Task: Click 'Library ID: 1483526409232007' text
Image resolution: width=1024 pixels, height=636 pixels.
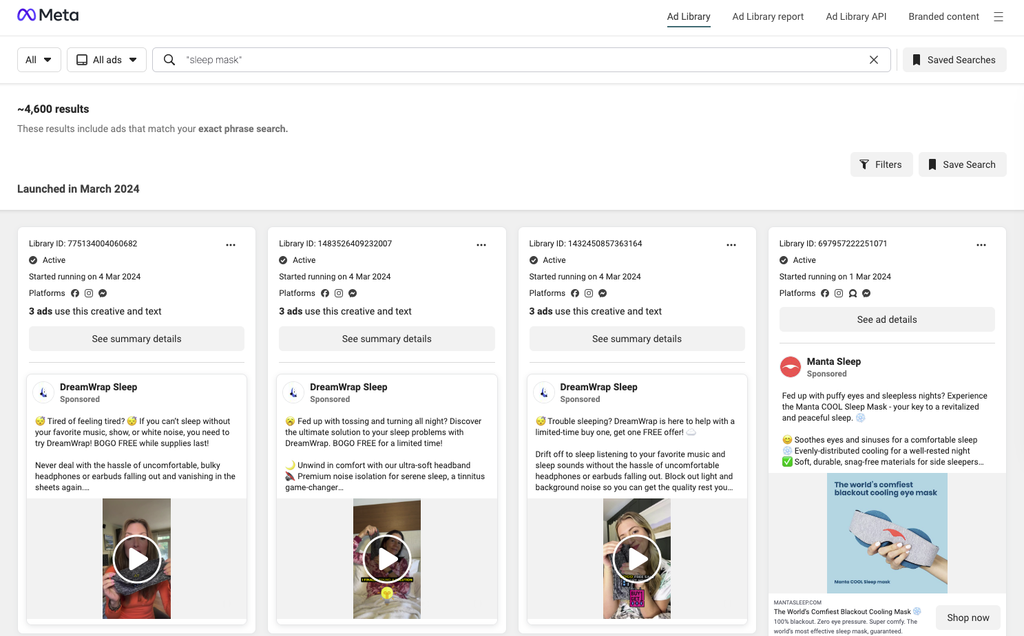Action: pos(335,244)
